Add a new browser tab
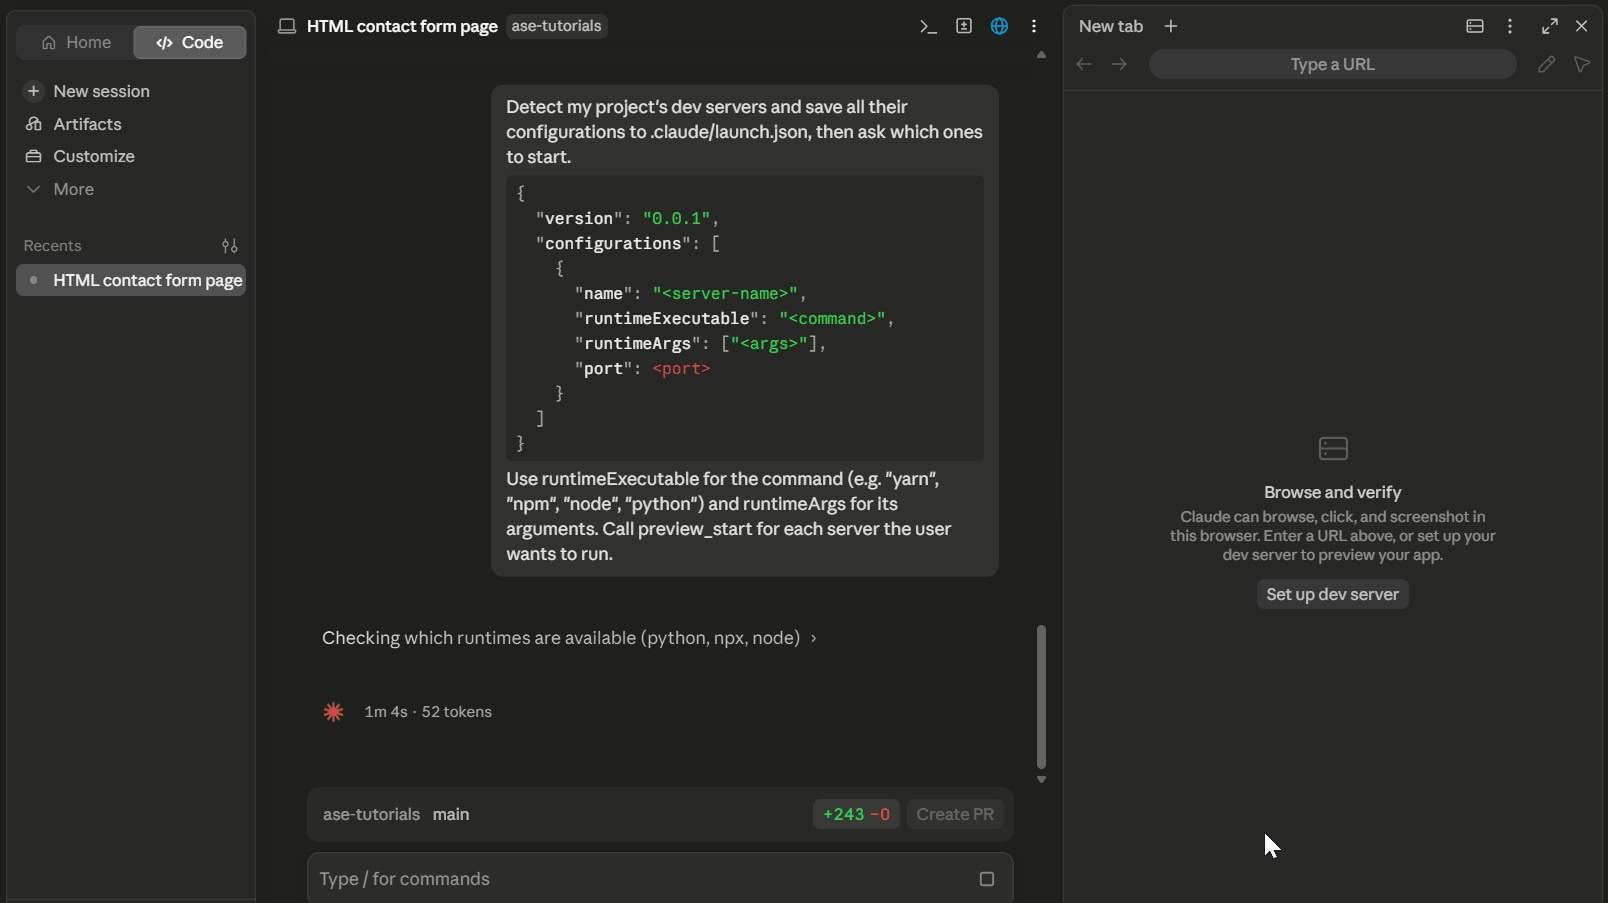 [x=1171, y=27]
